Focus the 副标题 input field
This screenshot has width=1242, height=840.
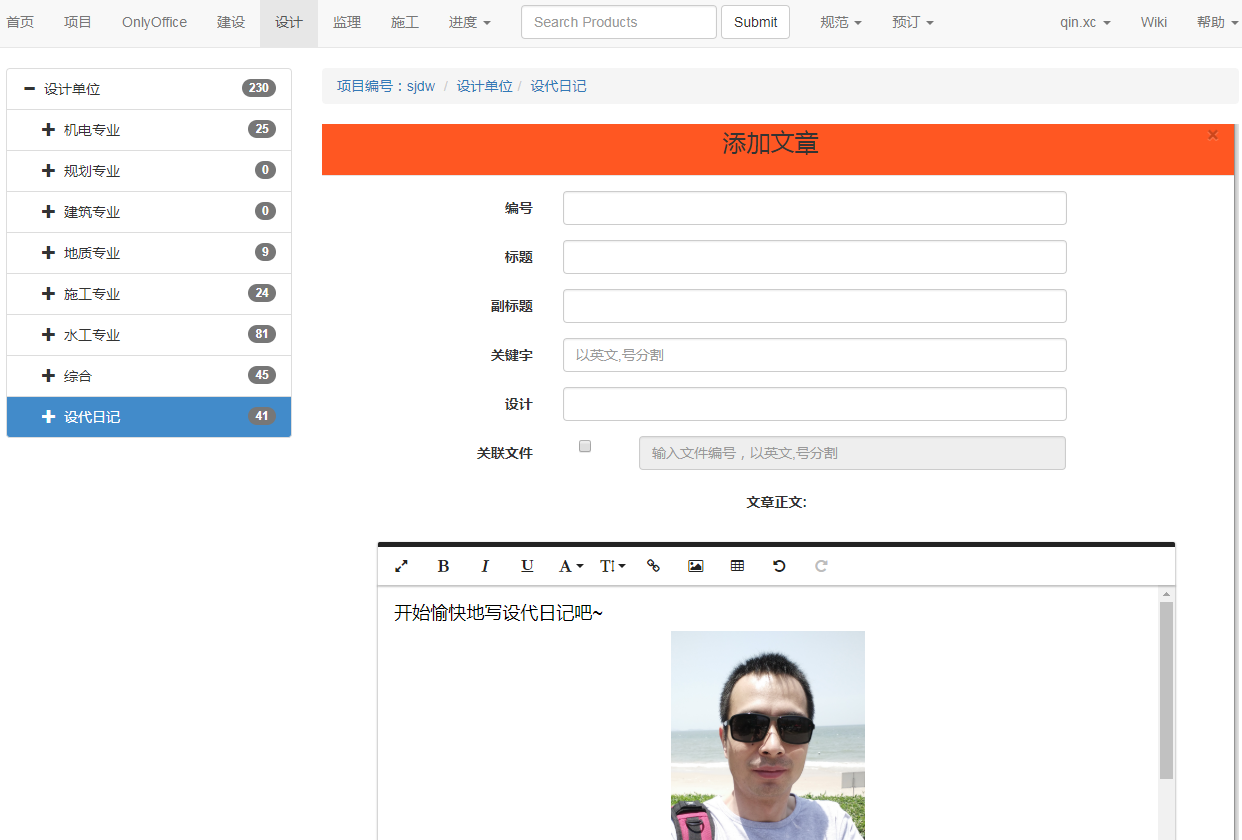coord(815,306)
